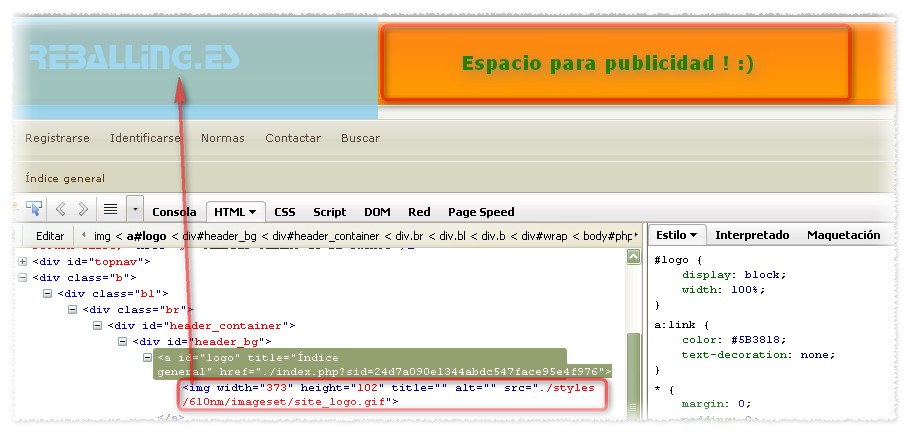Image resolution: width=909 pixels, height=433 pixels.
Task: Collapse the header_container div node
Action: [98, 325]
